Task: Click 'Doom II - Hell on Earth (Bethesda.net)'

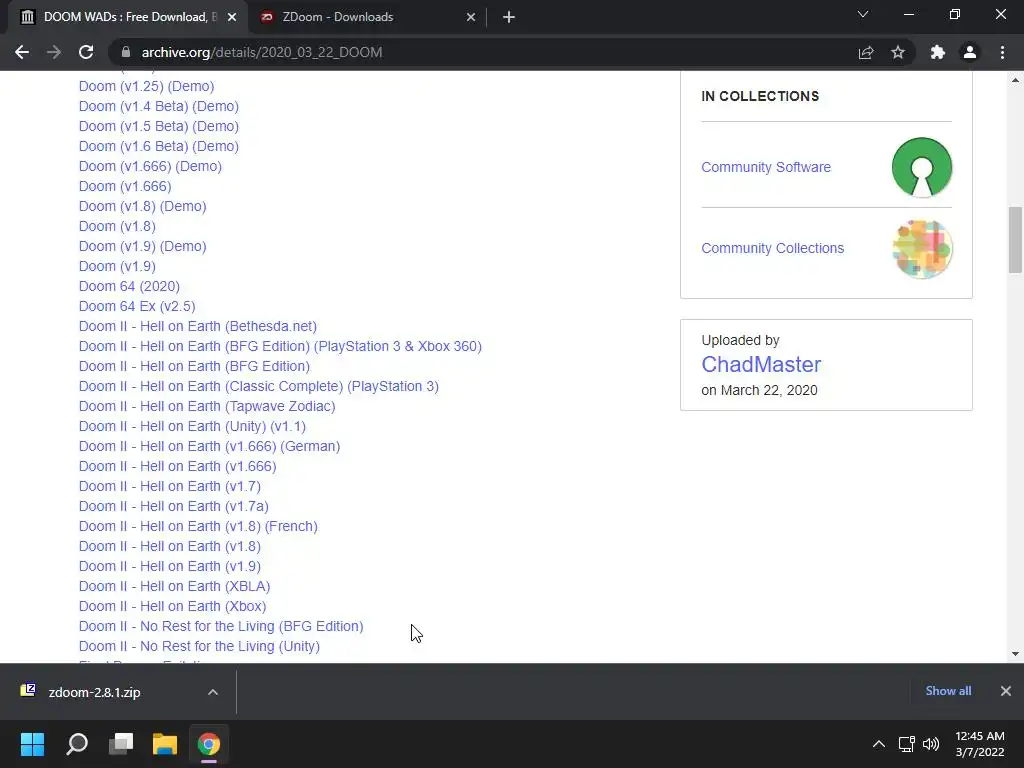Action: point(198,327)
